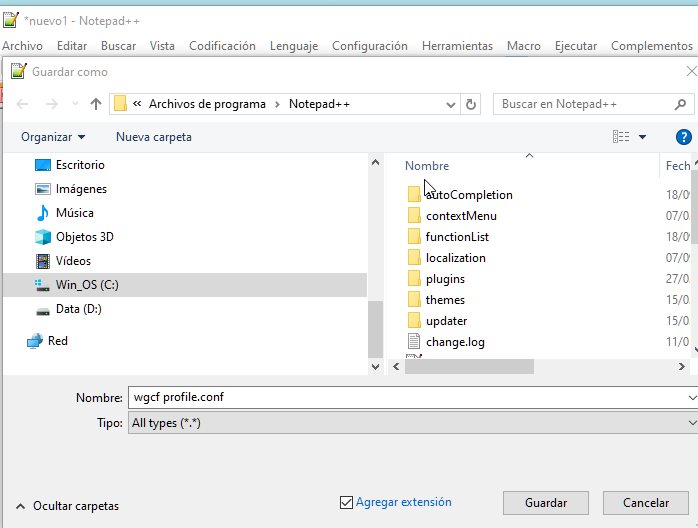Click the up-one-level arrow icon

coord(96,103)
